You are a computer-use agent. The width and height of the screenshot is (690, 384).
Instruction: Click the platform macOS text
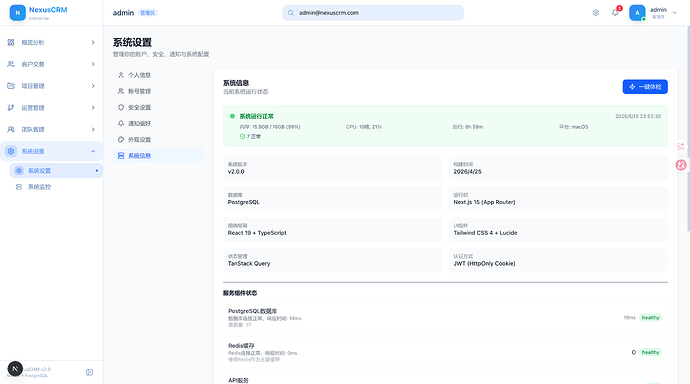pos(573,127)
